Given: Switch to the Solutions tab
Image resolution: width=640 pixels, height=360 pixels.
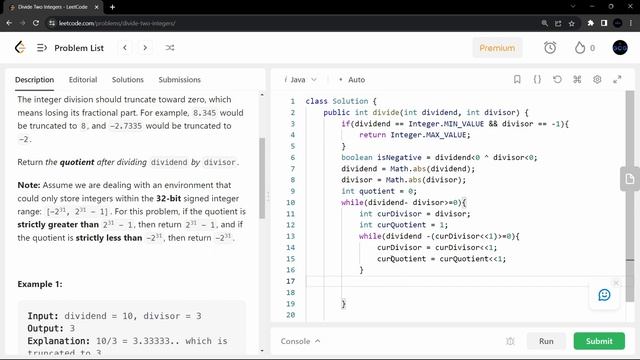Looking at the screenshot, I should point(128,80).
